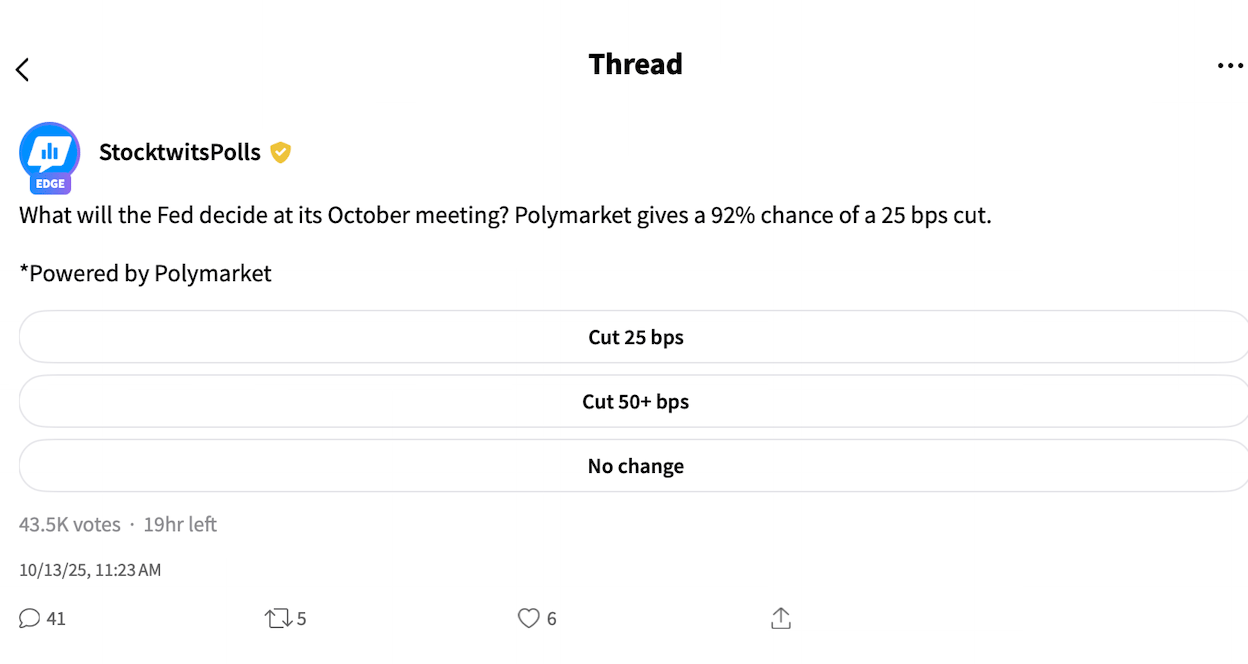
Task: Click the 43.5K votes label
Action: [x=70, y=524]
